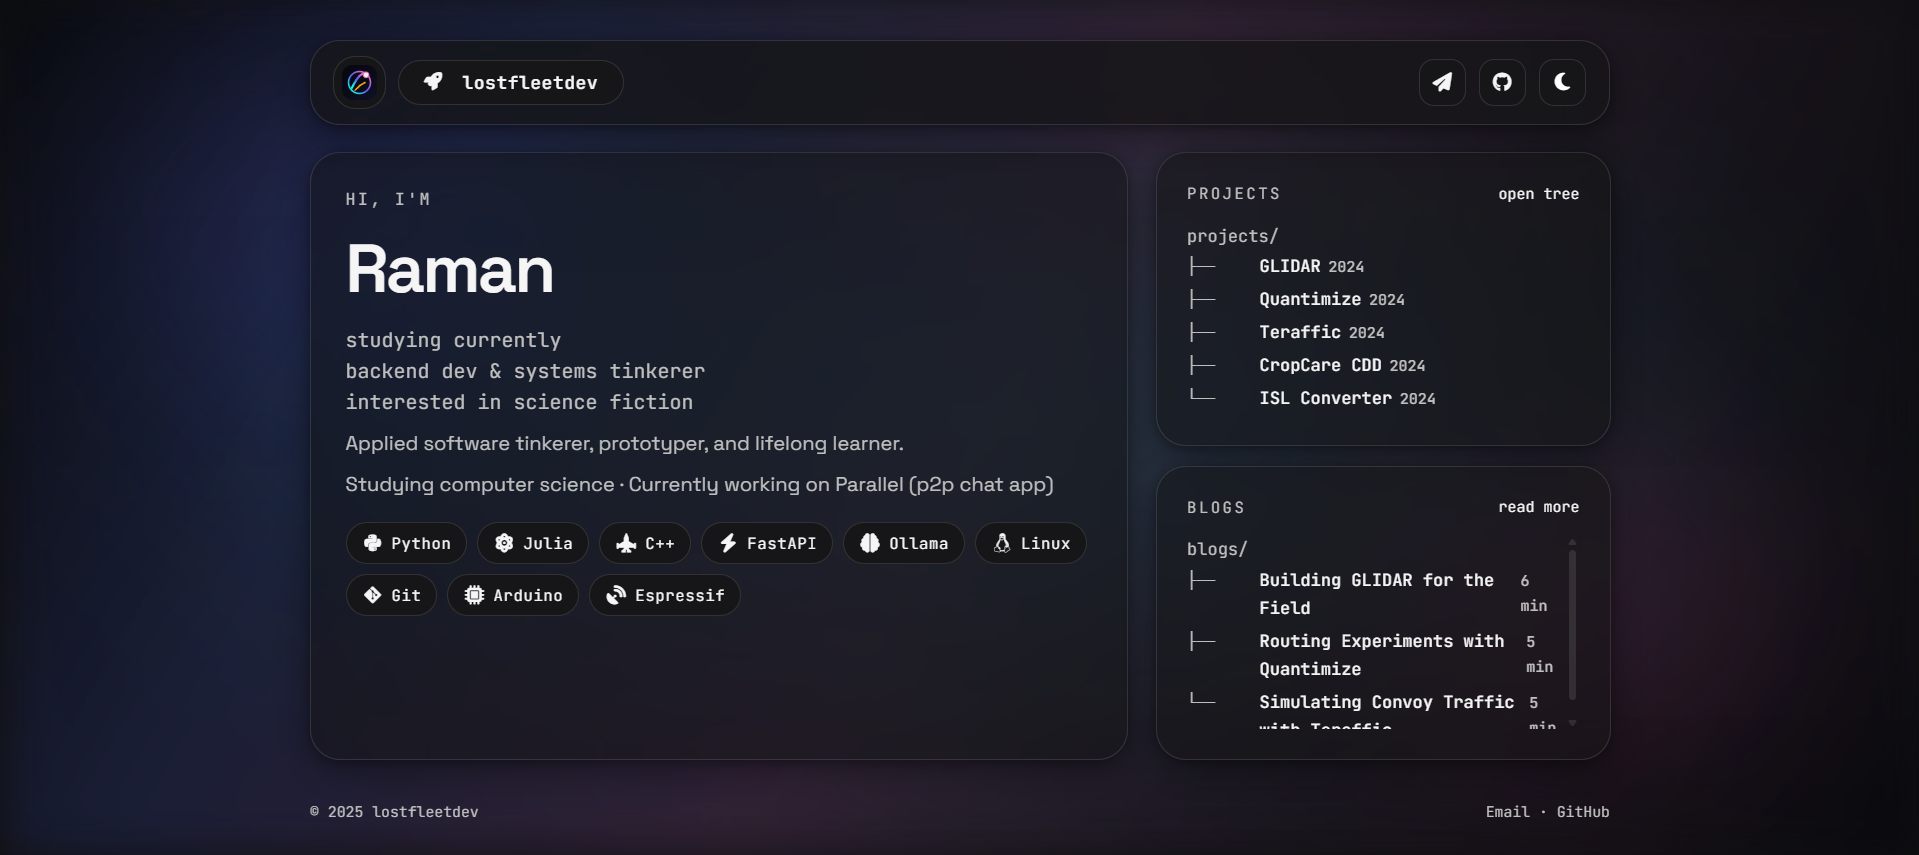Open the GitHub icon in header
The height and width of the screenshot is (855, 1919).
pyautogui.click(x=1502, y=82)
